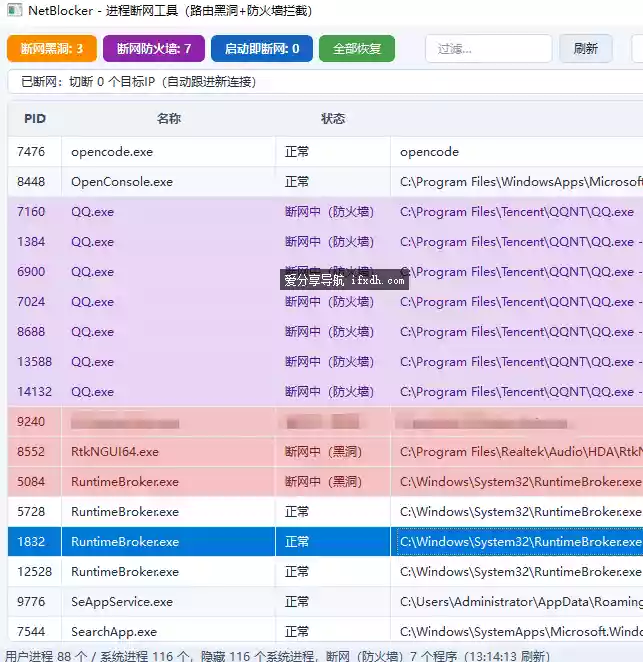
Task: Click the green 全部恢复 button
Action: pos(357,49)
